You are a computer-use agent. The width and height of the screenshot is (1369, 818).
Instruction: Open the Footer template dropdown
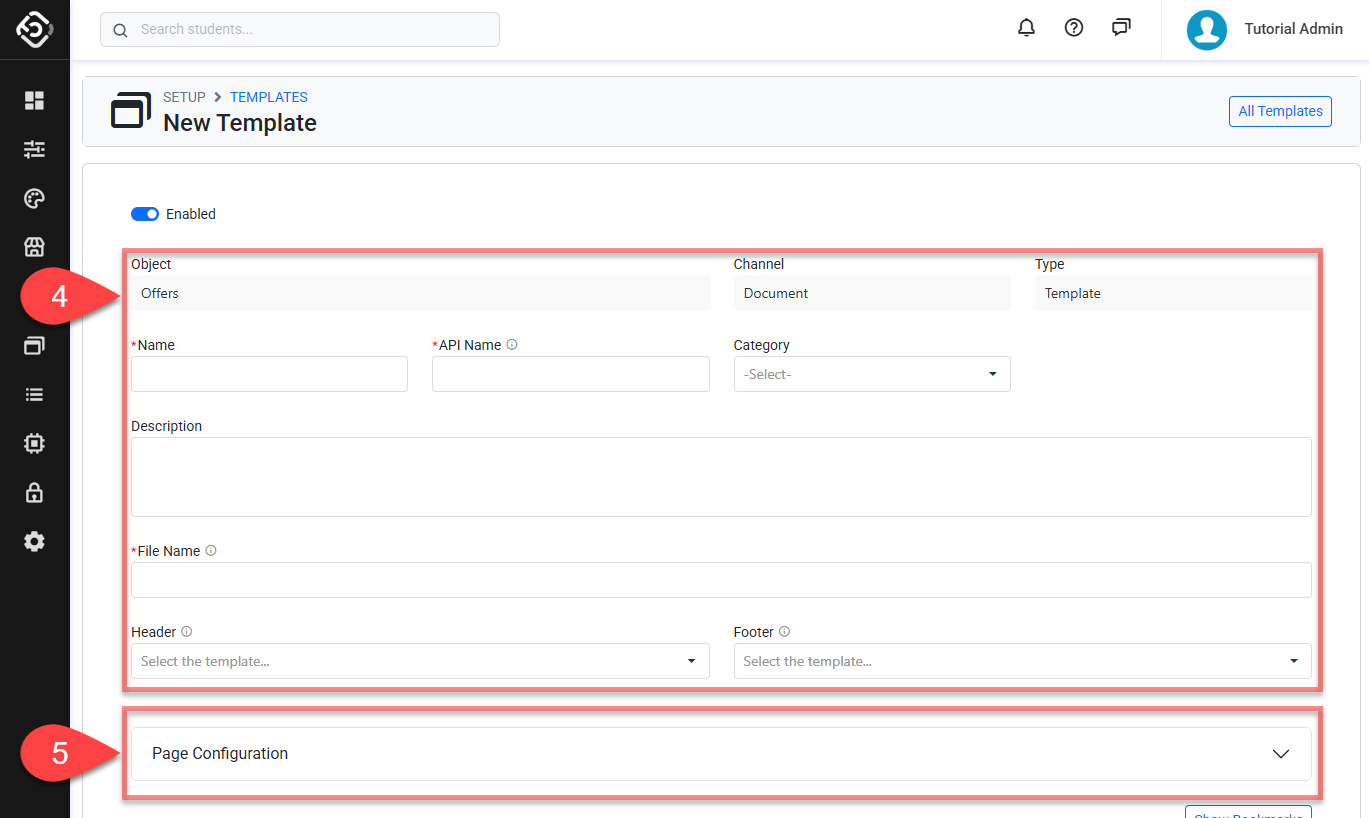[x=1022, y=661]
